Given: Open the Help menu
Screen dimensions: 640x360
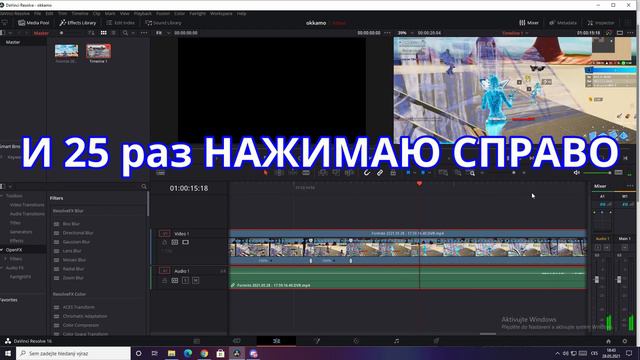Looking at the screenshot, I should 242,13.
